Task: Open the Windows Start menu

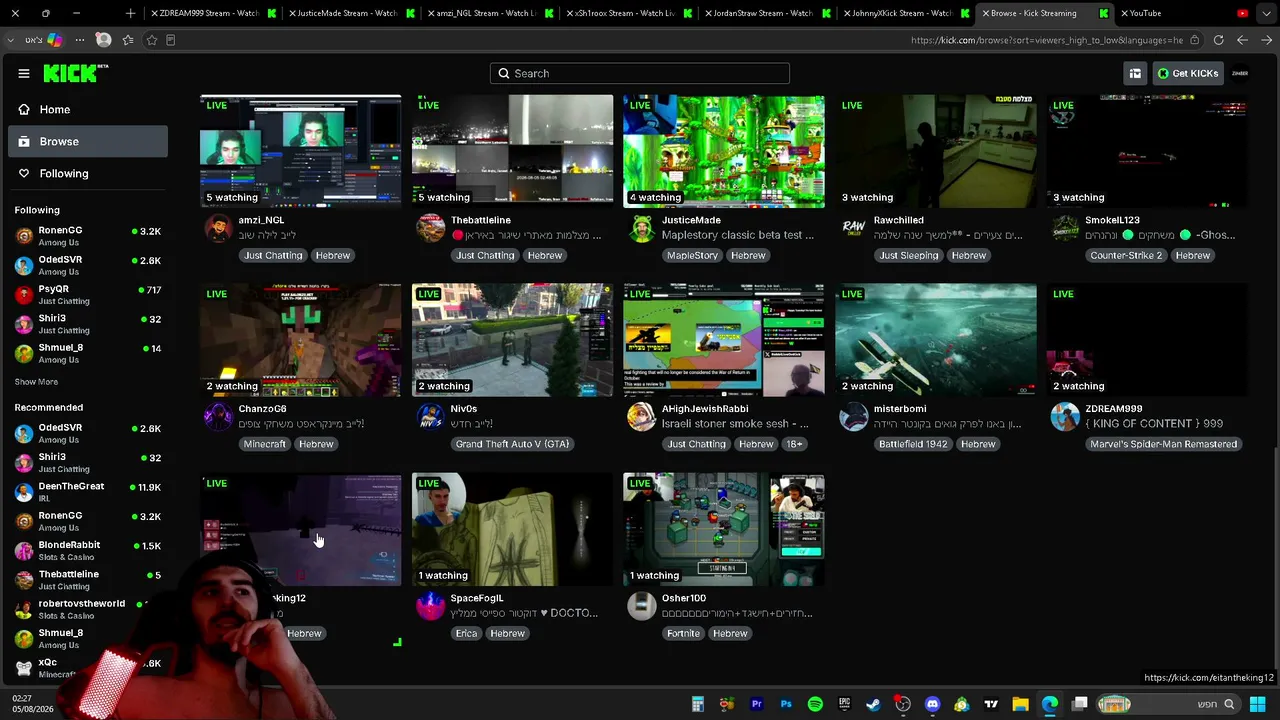Action: [1258, 704]
